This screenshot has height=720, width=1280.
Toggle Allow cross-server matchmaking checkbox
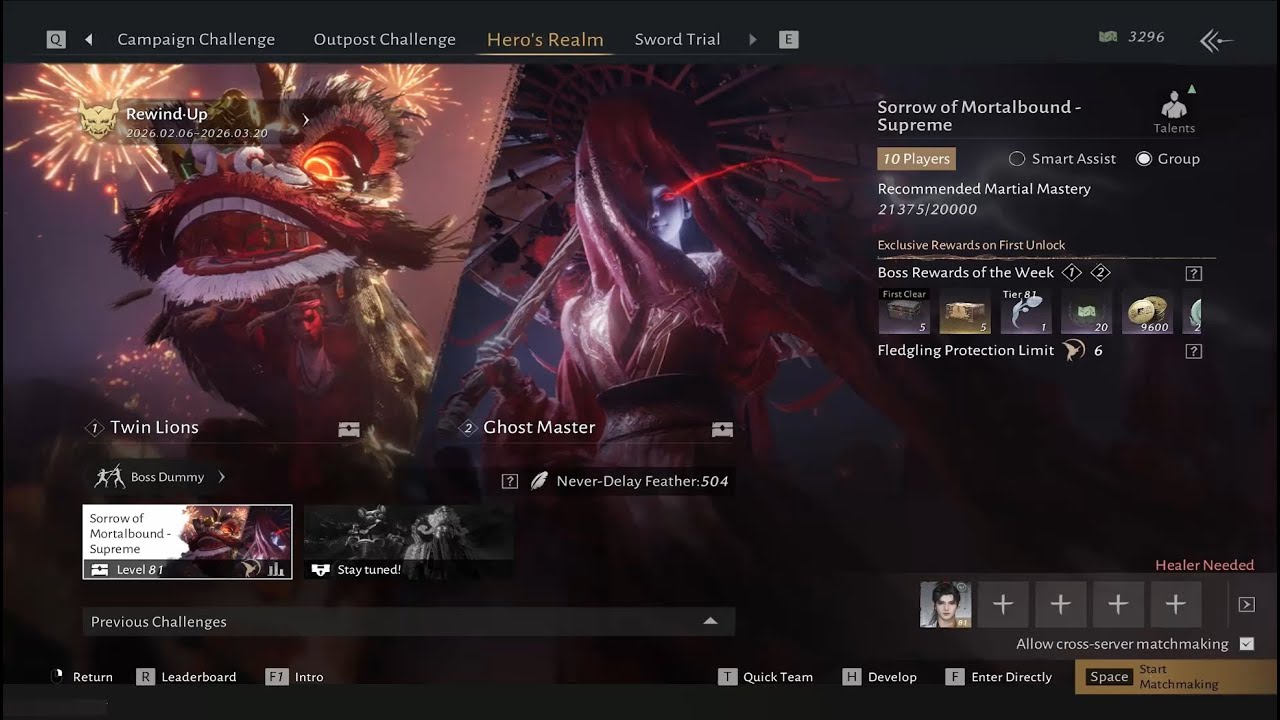point(1246,644)
